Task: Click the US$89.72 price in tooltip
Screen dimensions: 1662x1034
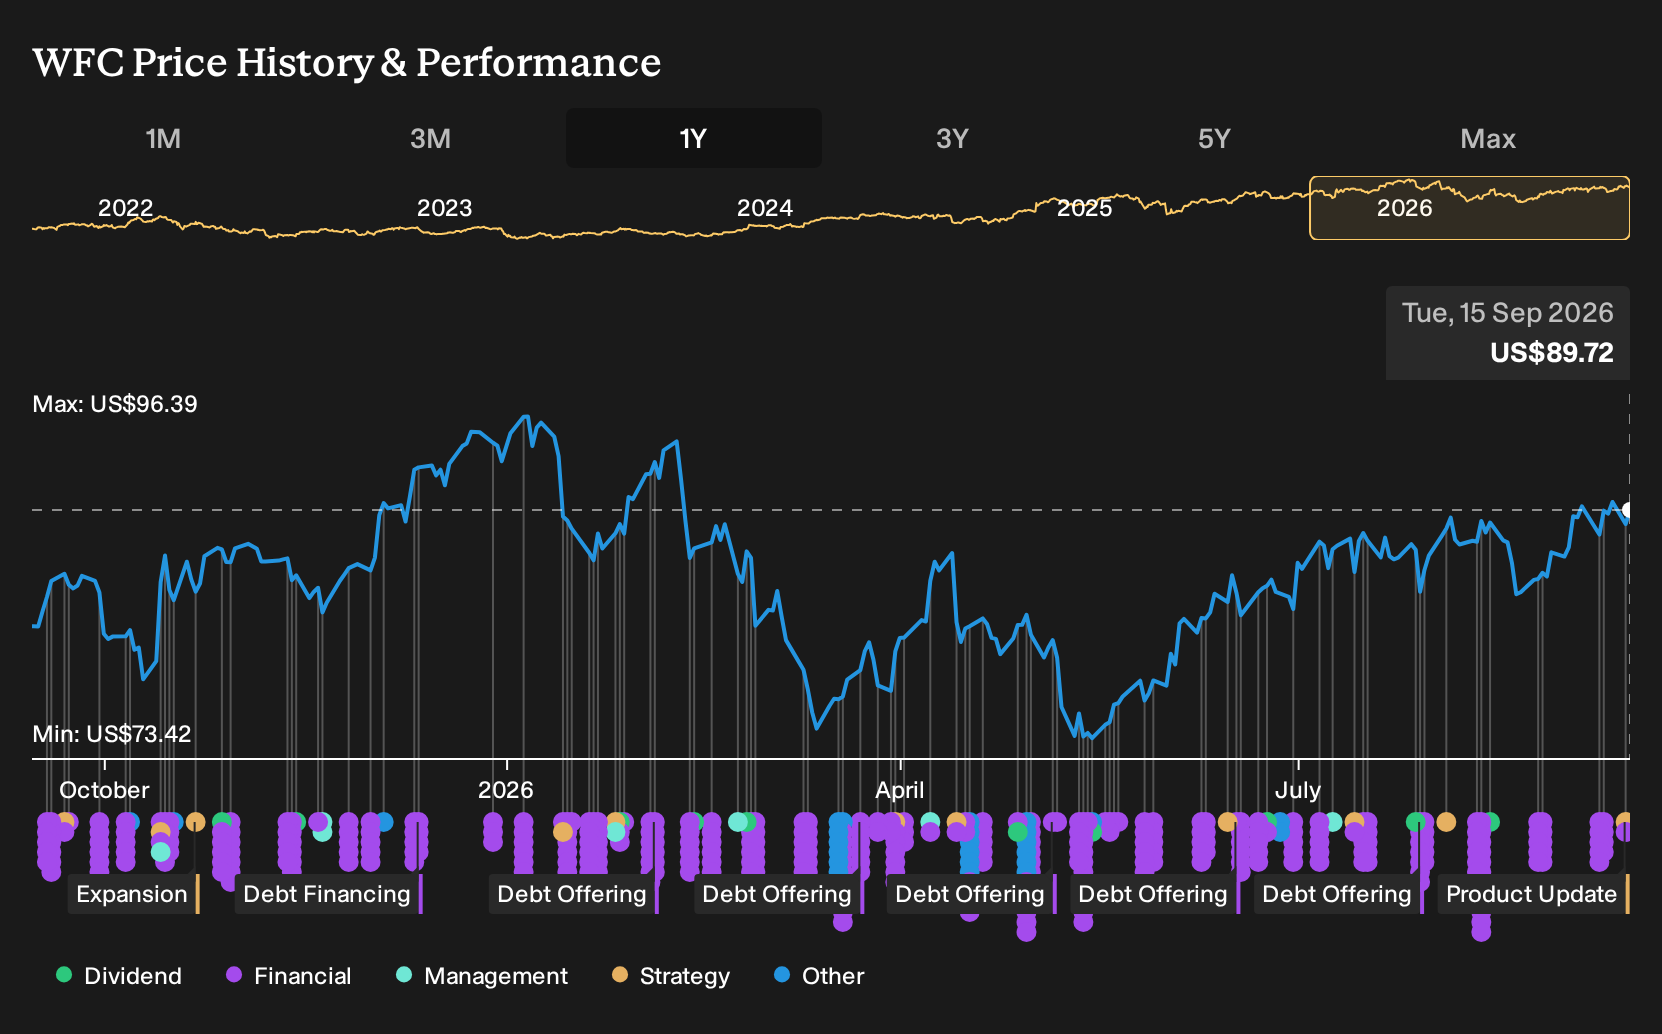Action: click(x=1552, y=353)
